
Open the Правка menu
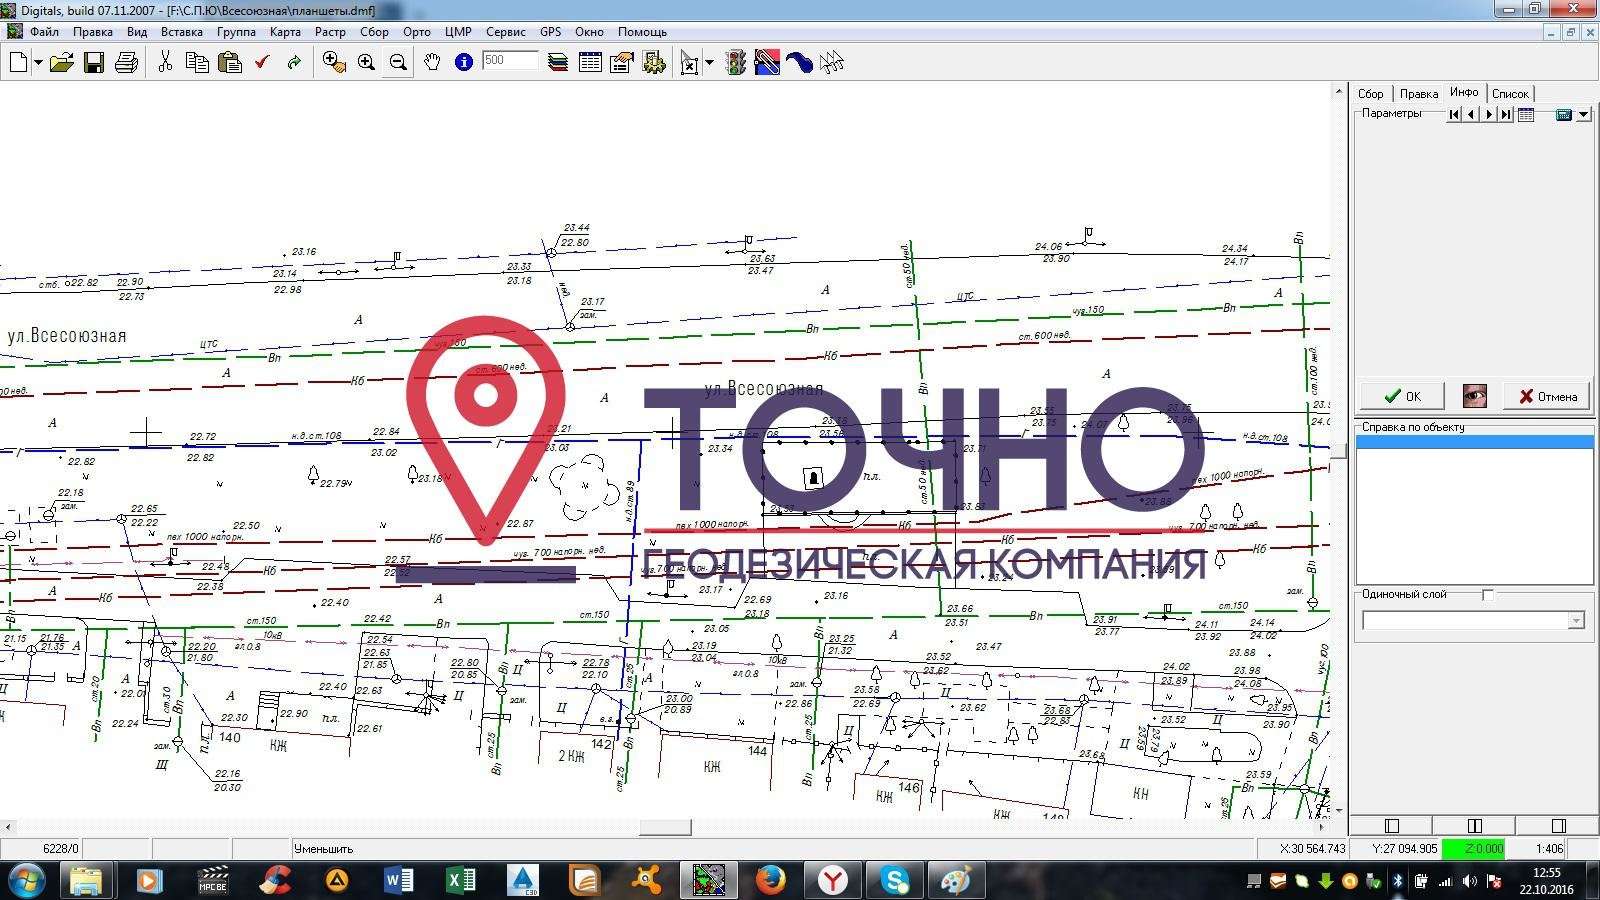pos(92,32)
